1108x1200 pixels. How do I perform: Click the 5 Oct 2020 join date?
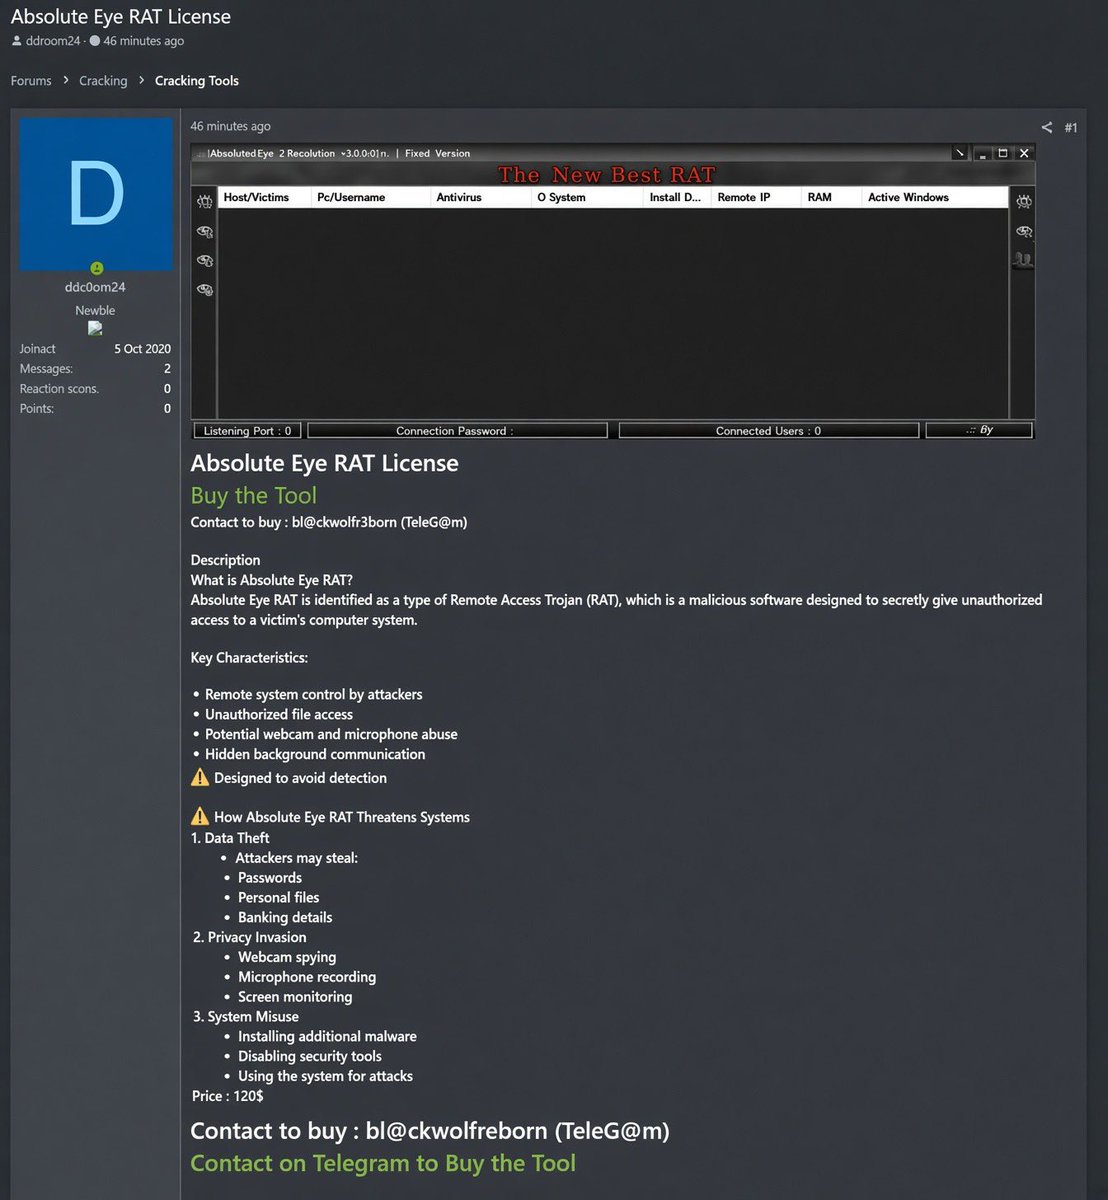tap(142, 349)
